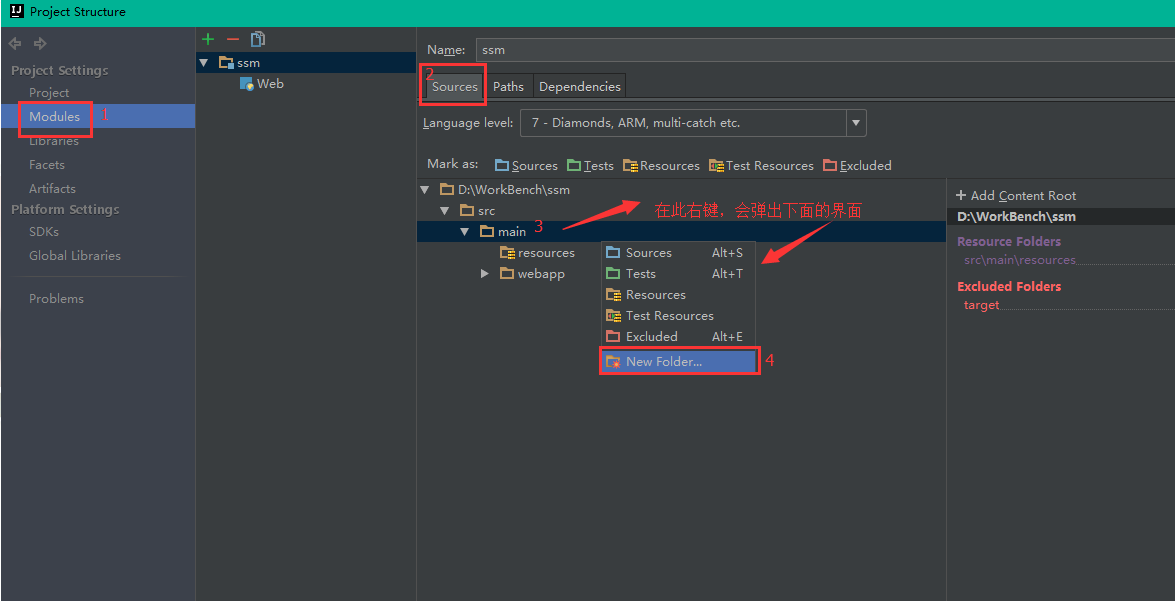
Task: Click the green plus add module icon
Action: pos(208,39)
